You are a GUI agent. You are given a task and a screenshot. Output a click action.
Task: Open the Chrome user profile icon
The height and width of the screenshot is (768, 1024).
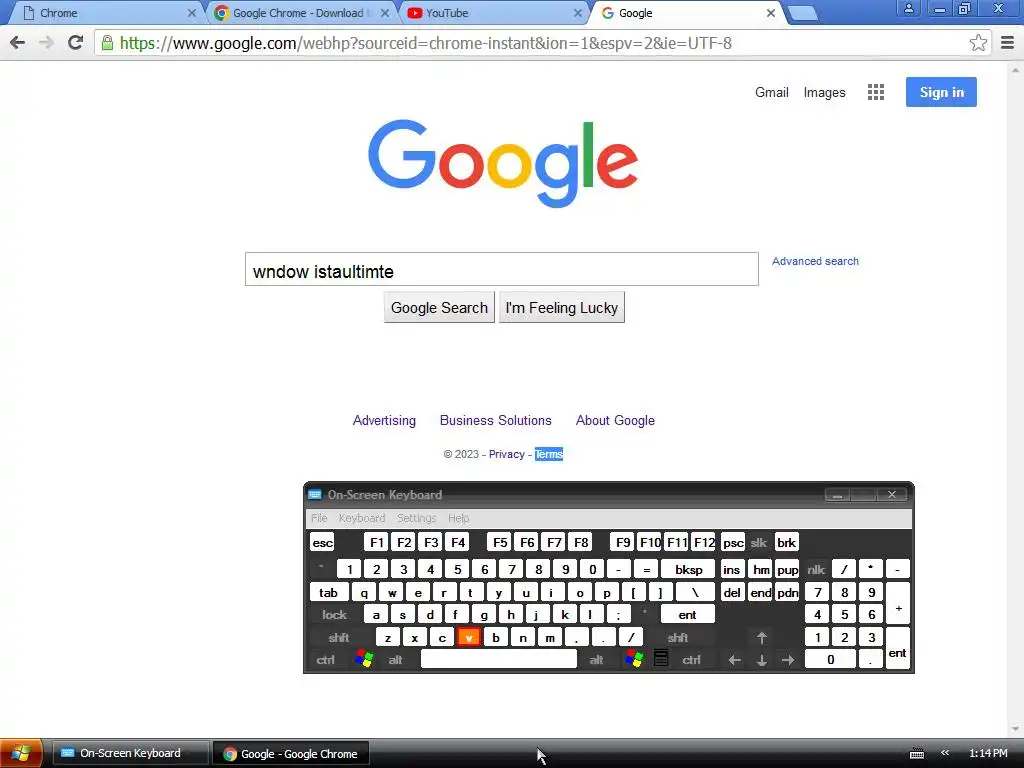pyautogui.click(x=908, y=8)
